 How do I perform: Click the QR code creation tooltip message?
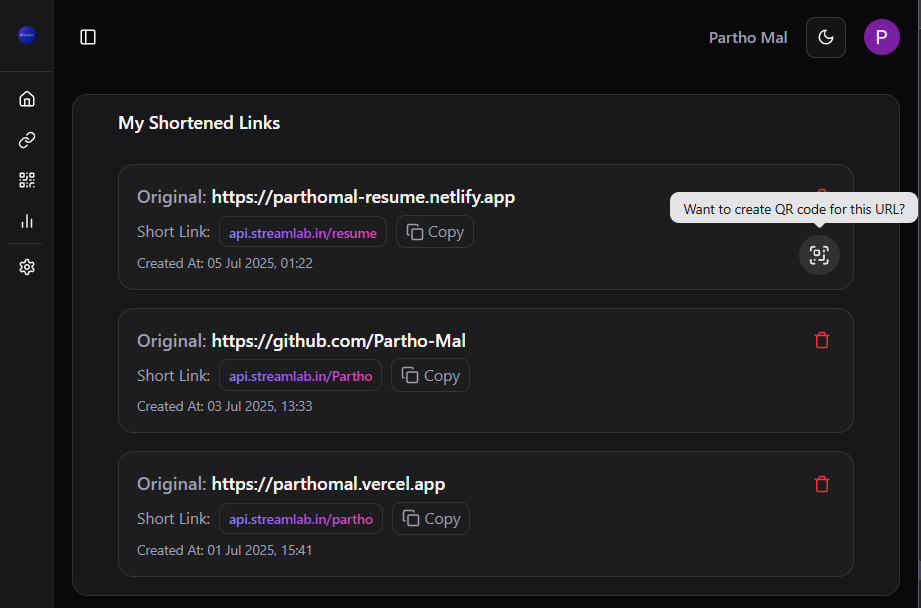pyautogui.click(x=794, y=208)
